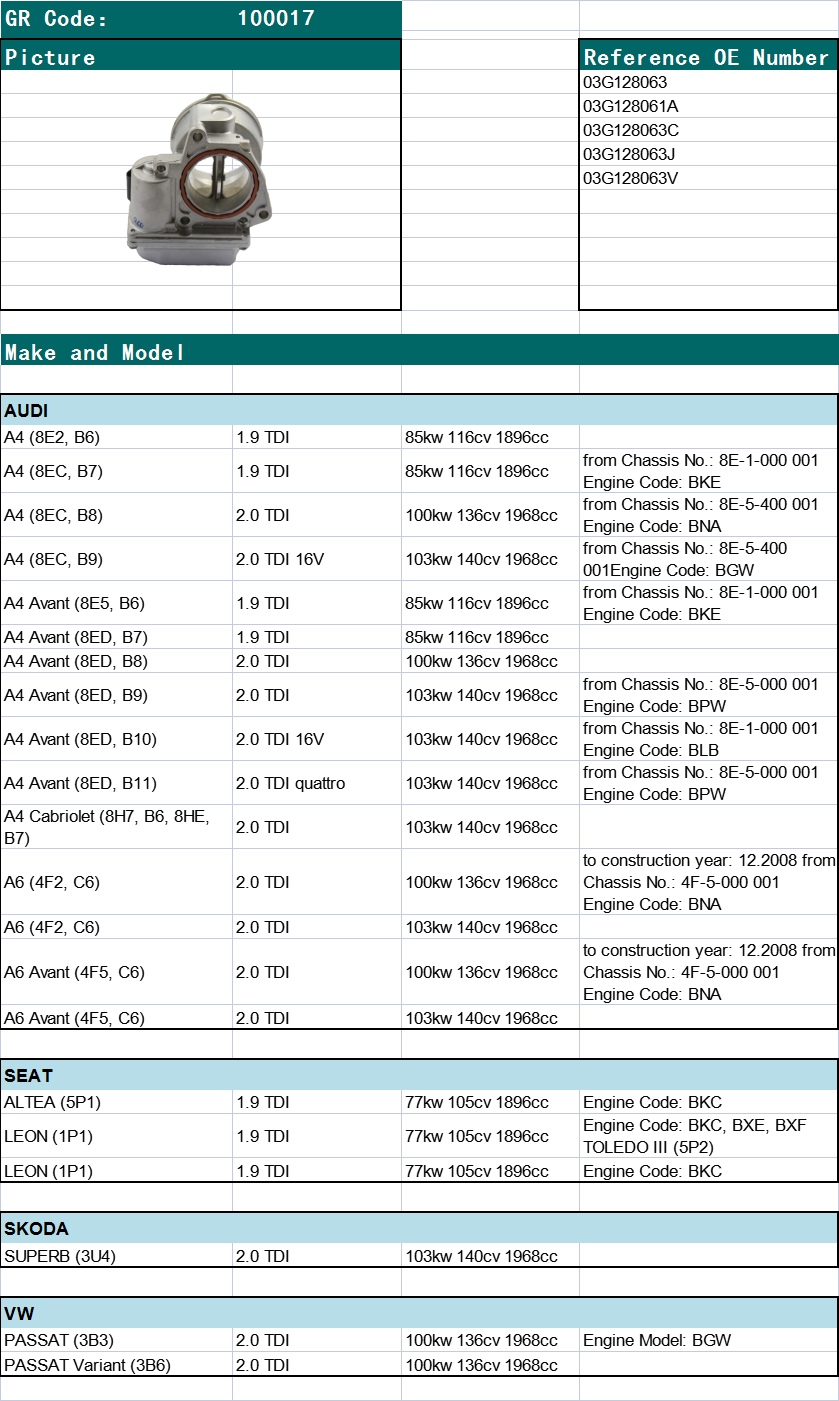Select OE number 03G128061A
The height and width of the screenshot is (1401, 839).
[708, 106]
